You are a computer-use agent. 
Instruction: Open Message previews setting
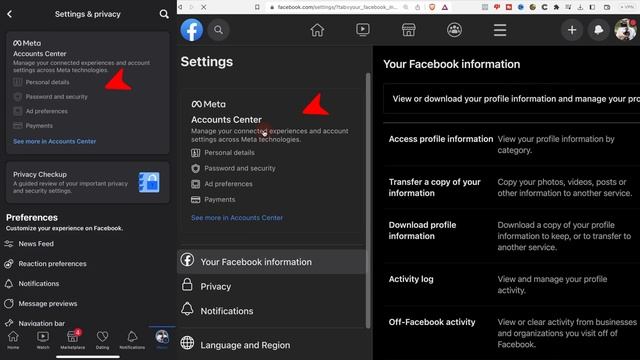click(40, 304)
